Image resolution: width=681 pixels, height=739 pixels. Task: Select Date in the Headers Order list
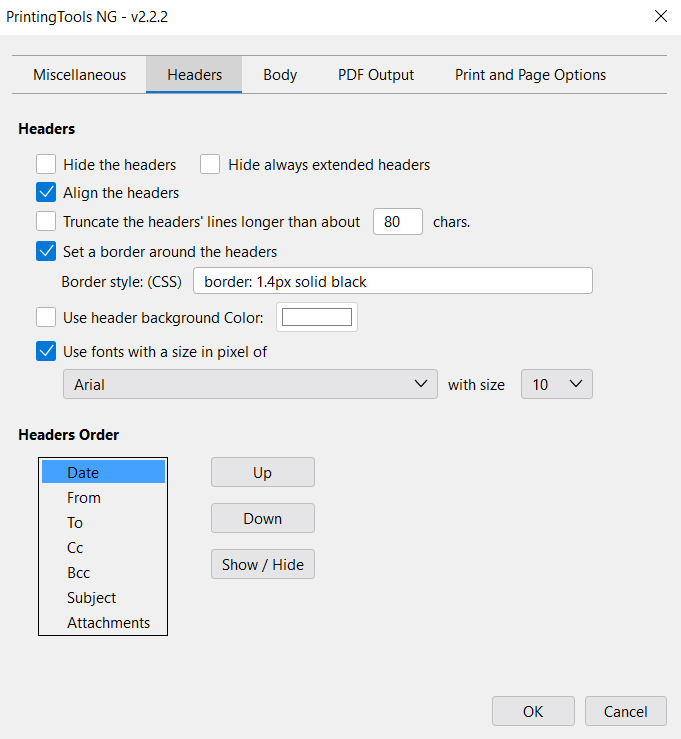pyautogui.click(x=103, y=472)
